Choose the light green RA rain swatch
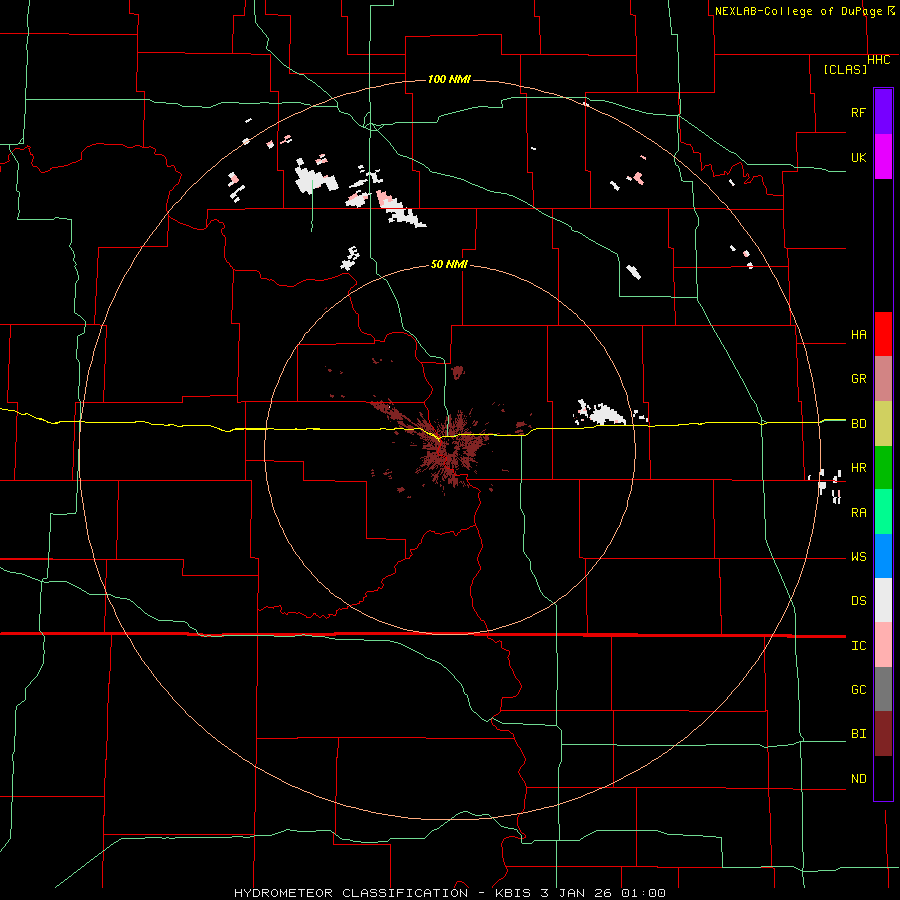Screen dimensions: 900x900 (883, 512)
